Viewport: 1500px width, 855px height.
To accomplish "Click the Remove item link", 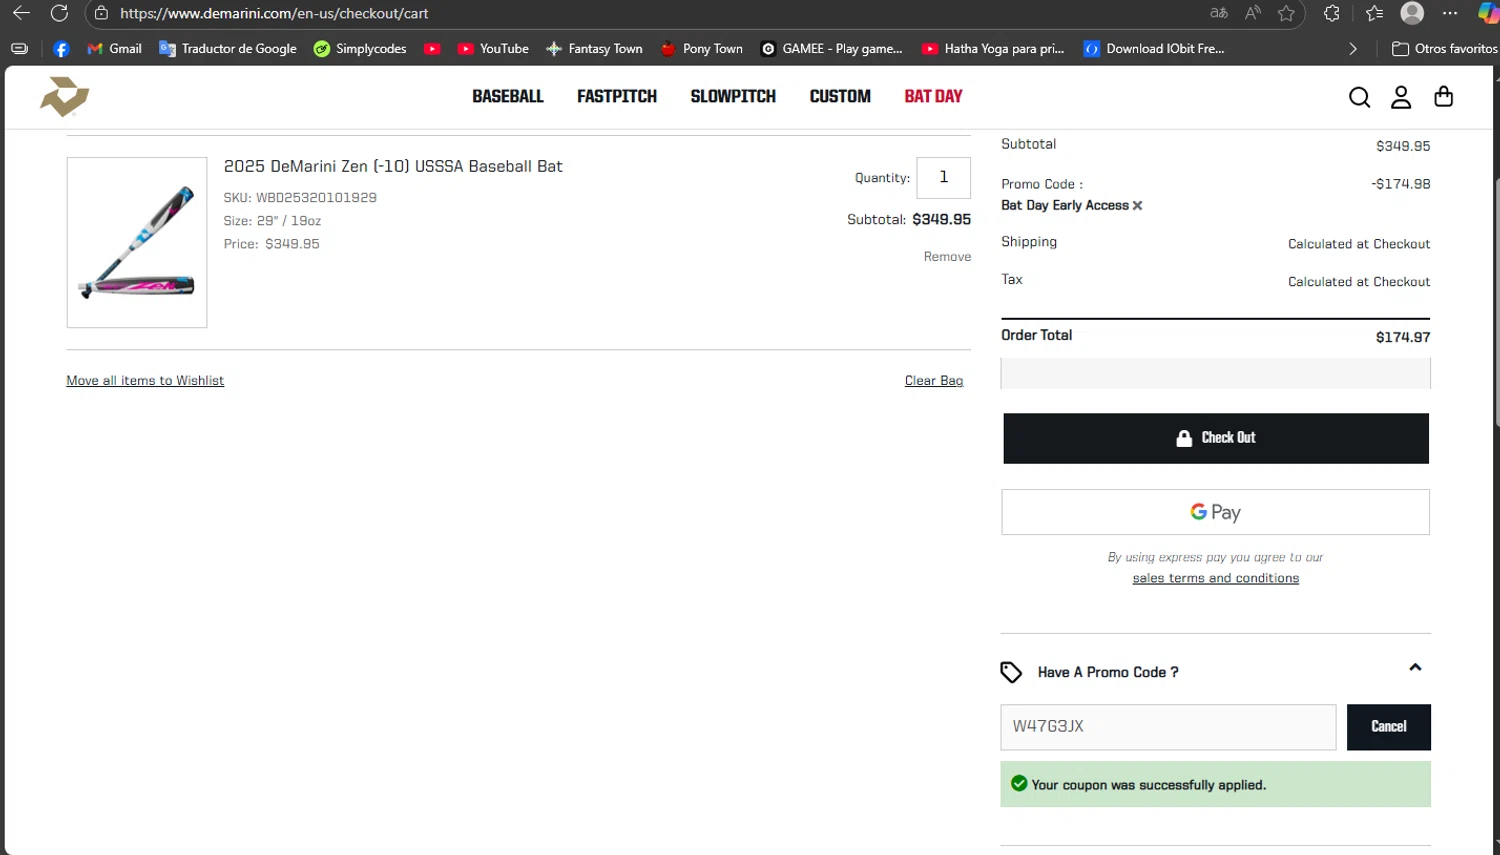I will point(947,257).
